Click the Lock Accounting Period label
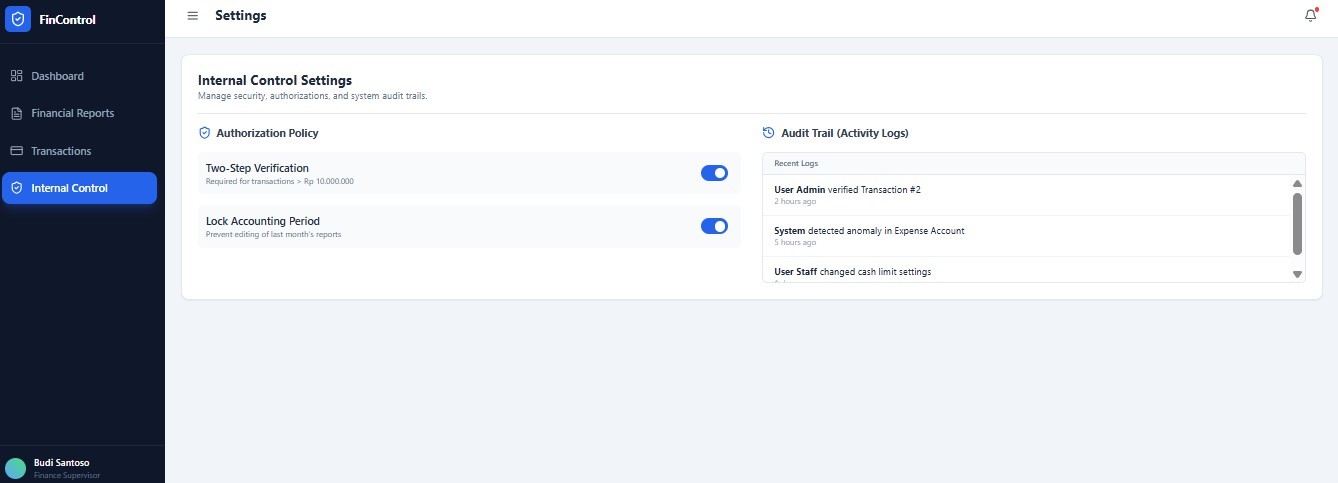Viewport: 1338px width, 483px height. point(263,221)
